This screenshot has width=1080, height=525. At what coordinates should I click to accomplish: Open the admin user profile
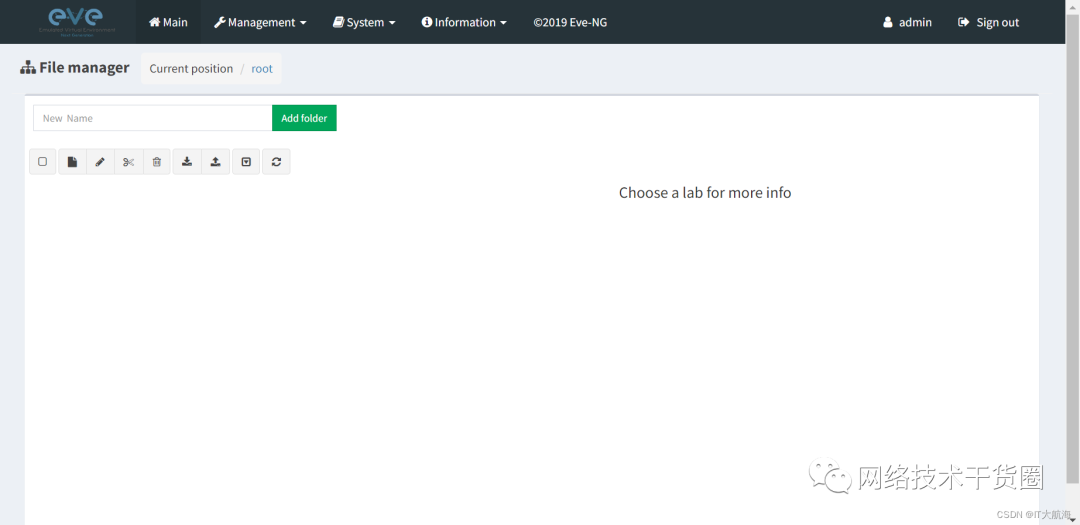(907, 22)
